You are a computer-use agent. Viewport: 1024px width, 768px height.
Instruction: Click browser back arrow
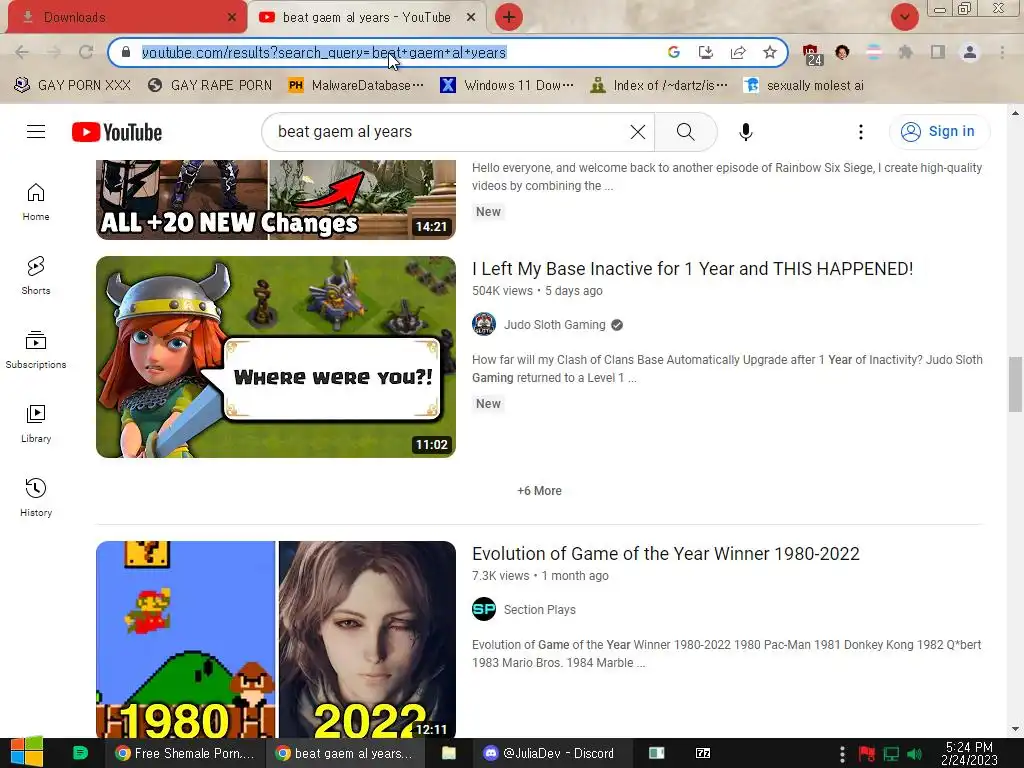click(x=22, y=52)
